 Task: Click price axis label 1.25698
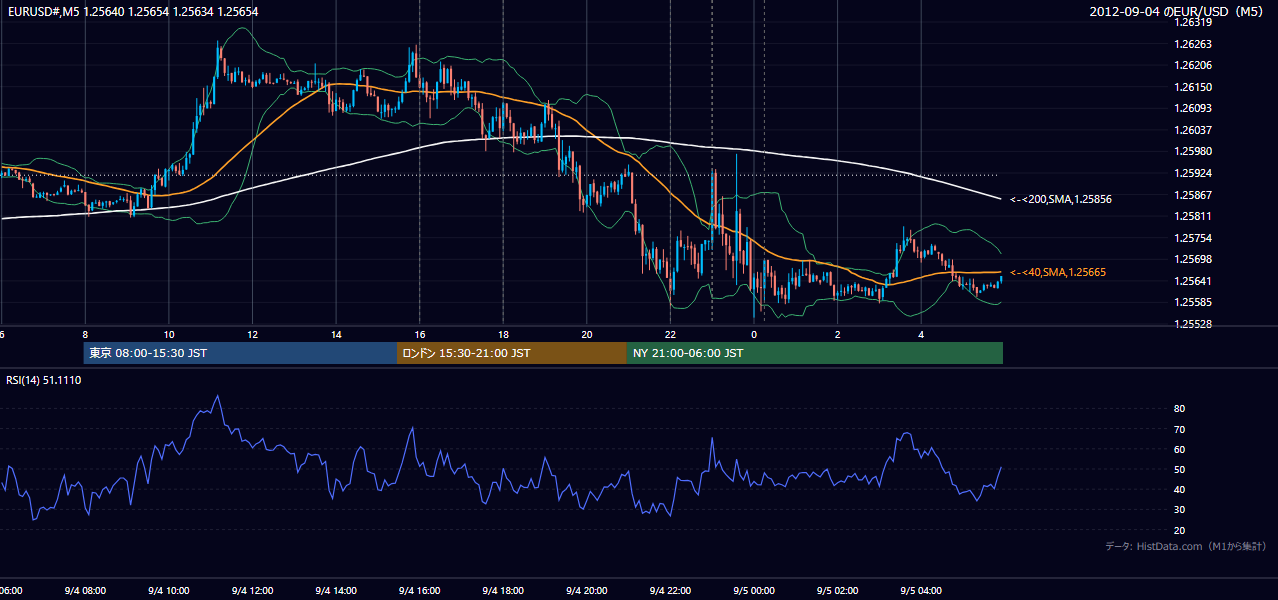[x=1194, y=259]
